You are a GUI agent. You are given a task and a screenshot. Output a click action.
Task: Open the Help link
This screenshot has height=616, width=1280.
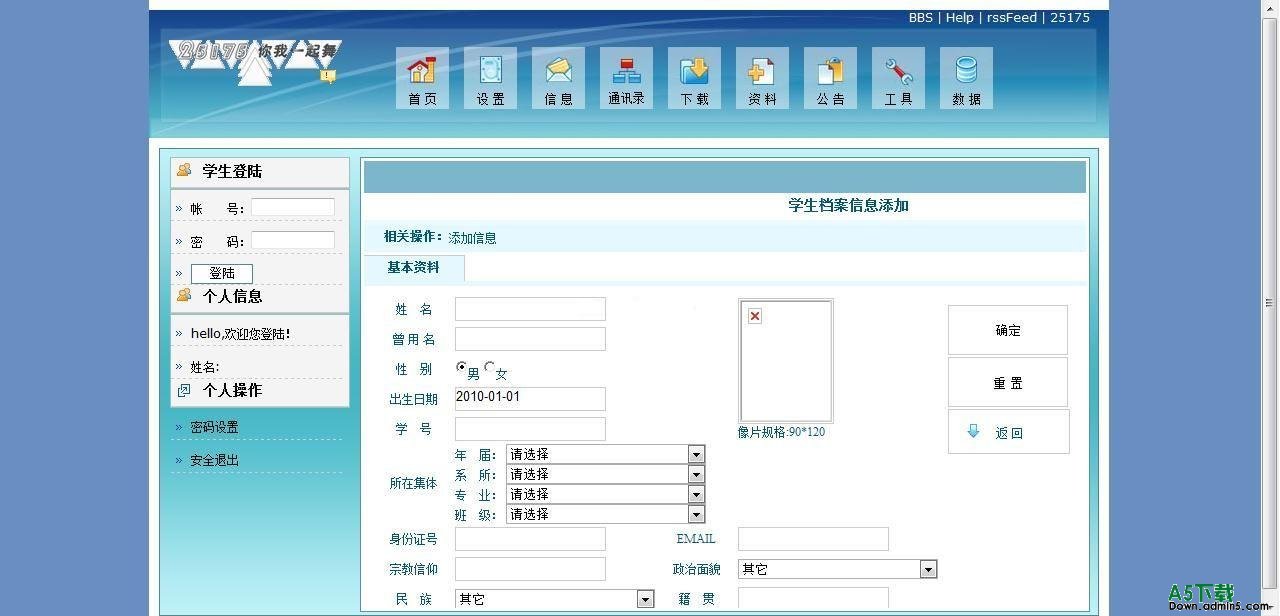959,17
